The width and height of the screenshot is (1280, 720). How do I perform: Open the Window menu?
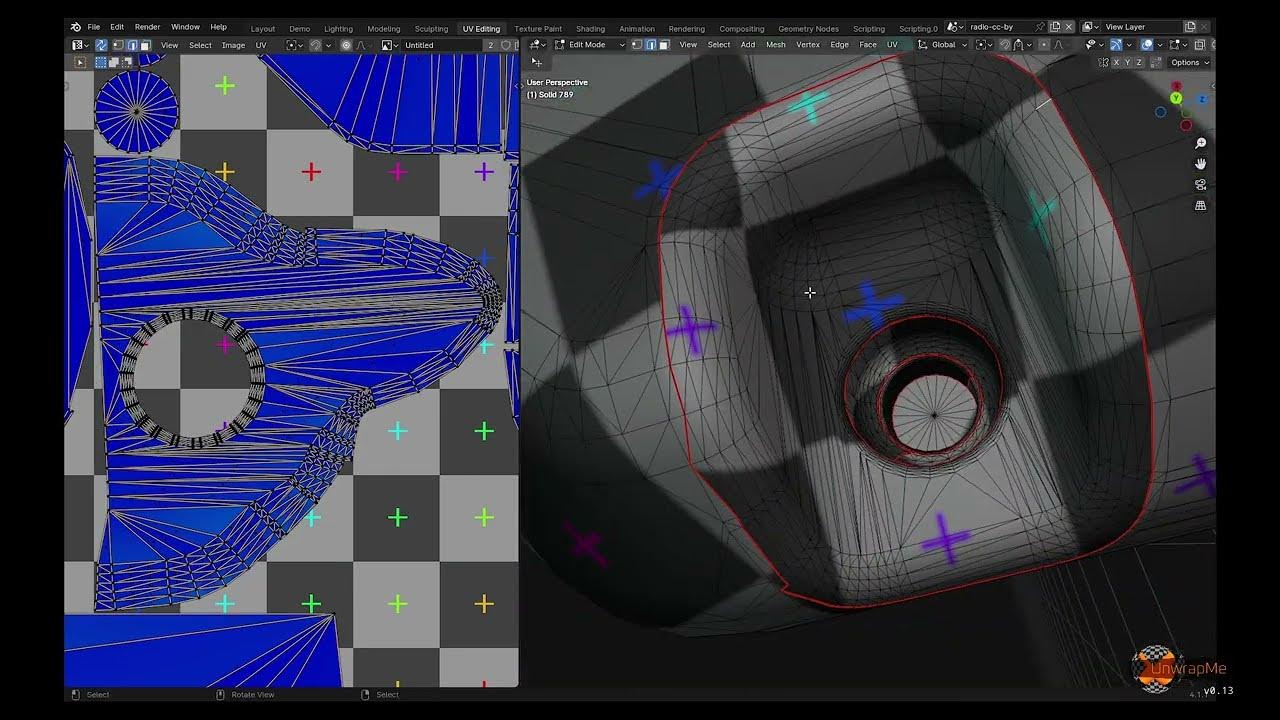[185, 27]
